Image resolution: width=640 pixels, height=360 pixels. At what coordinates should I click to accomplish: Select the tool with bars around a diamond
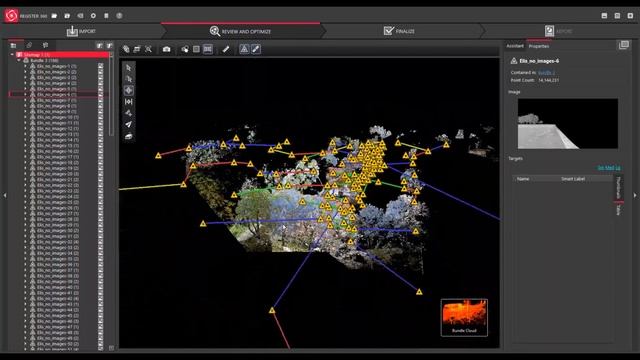pos(129,102)
